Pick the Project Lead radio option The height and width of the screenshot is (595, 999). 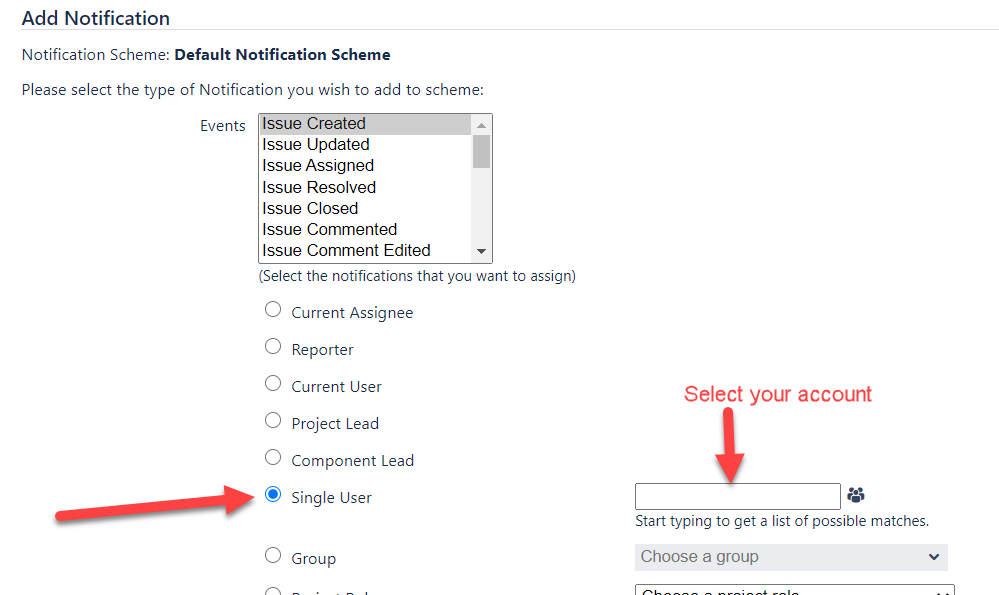273,420
